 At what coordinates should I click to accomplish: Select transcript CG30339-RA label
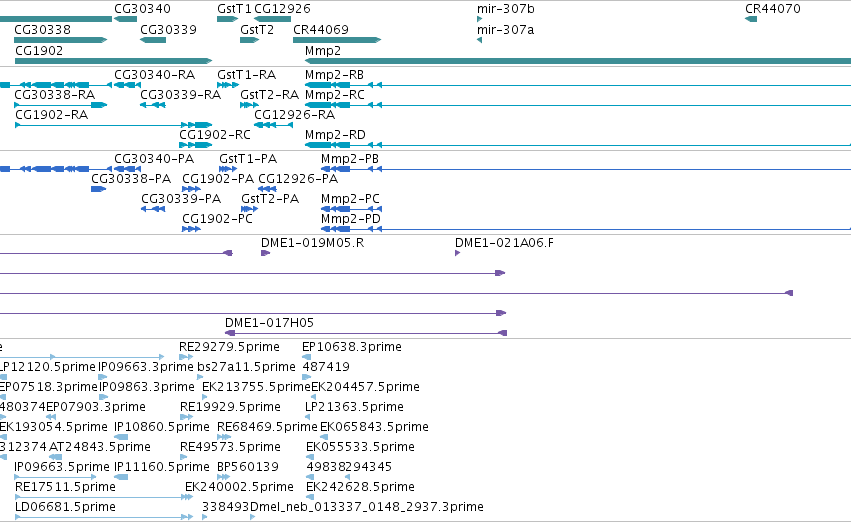pos(181,94)
